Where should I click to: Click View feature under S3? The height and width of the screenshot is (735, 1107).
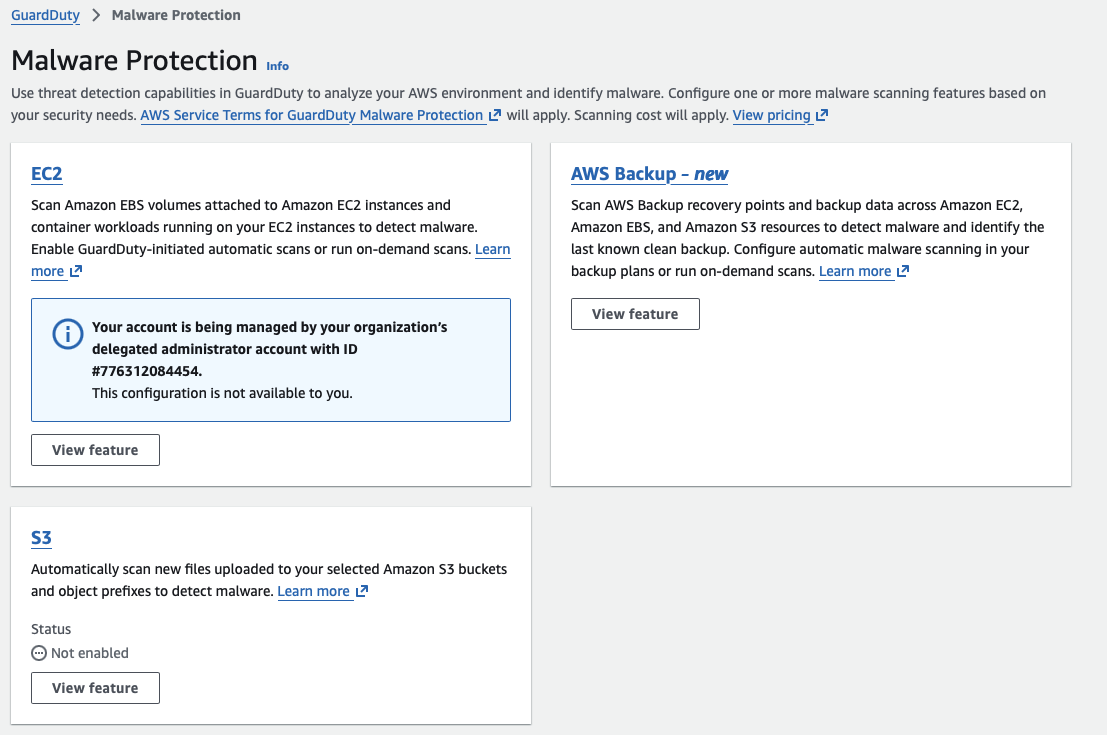[95, 688]
